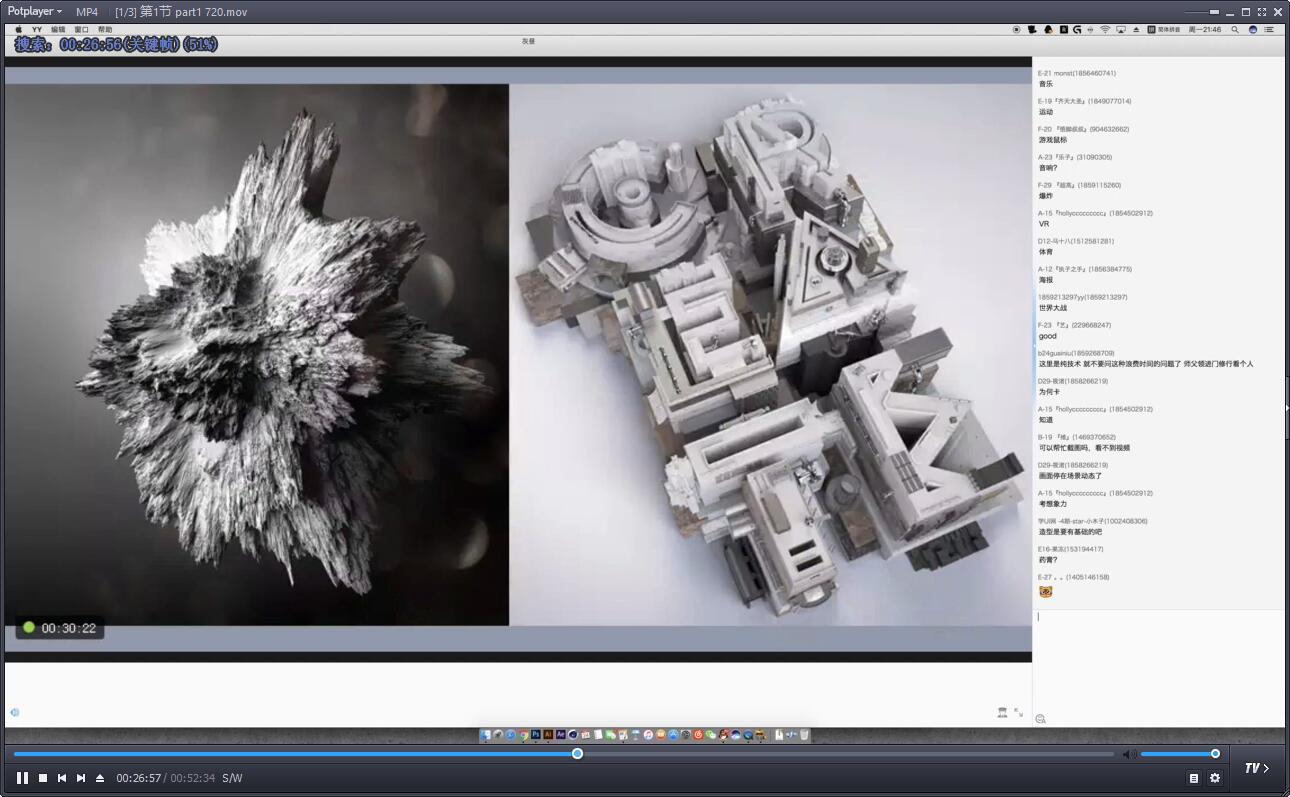Select chat message 'VR'
Image resolution: width=1290 pixels, height=797 pixels.
pos(1044,224)
